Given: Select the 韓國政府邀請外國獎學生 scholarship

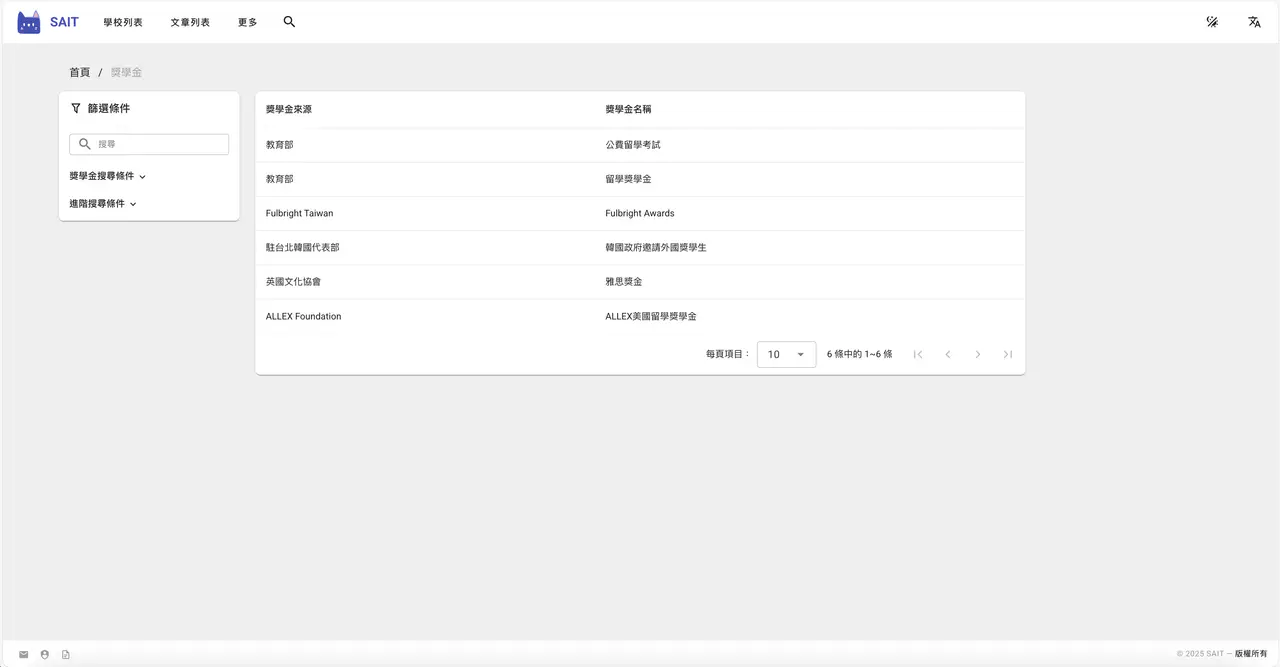Looking at the screenshot, I should (x=656, y=247).
